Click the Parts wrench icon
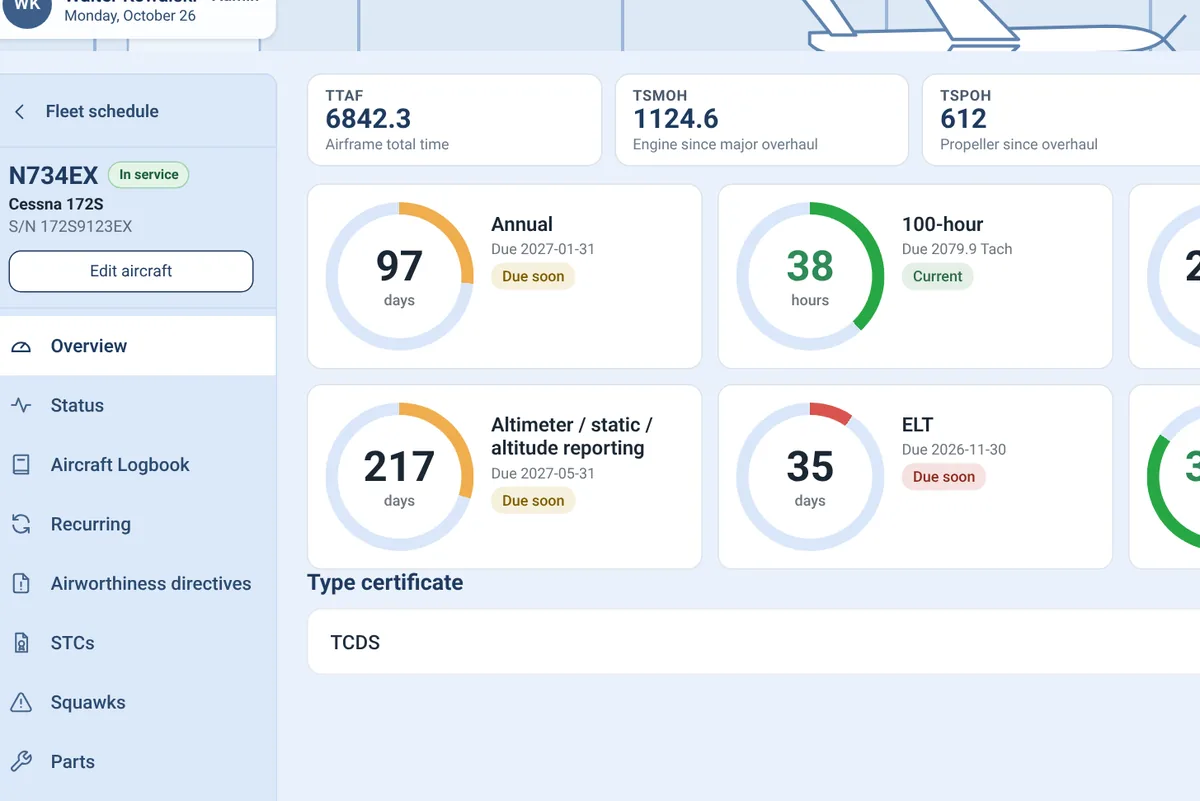Image resolution: width=1200 pixels, height=801 pixels. (21, 762)
